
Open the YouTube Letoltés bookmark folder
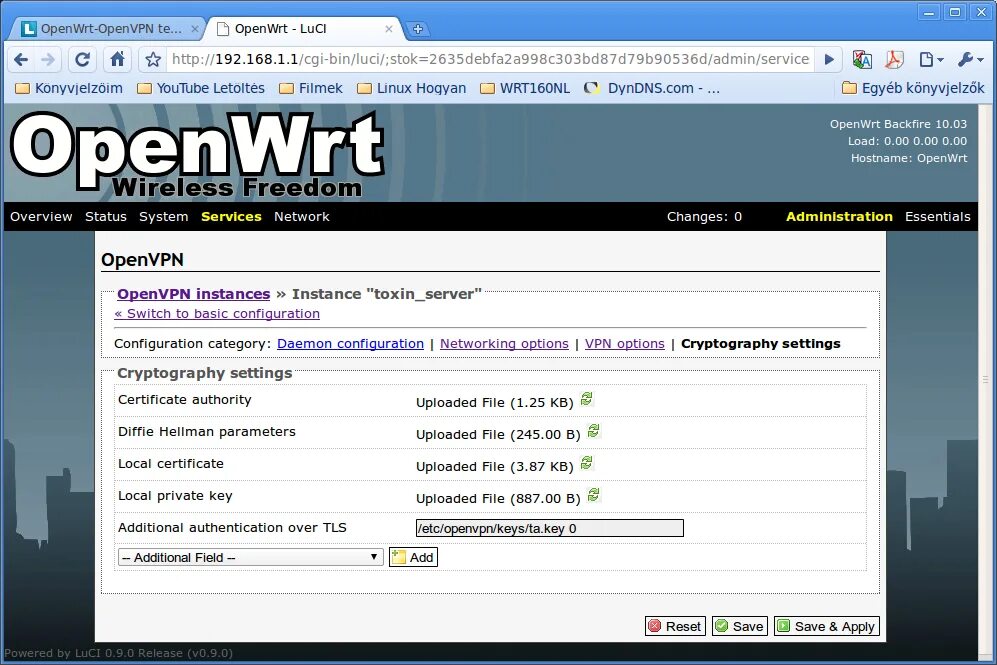[x=201, y=88]
